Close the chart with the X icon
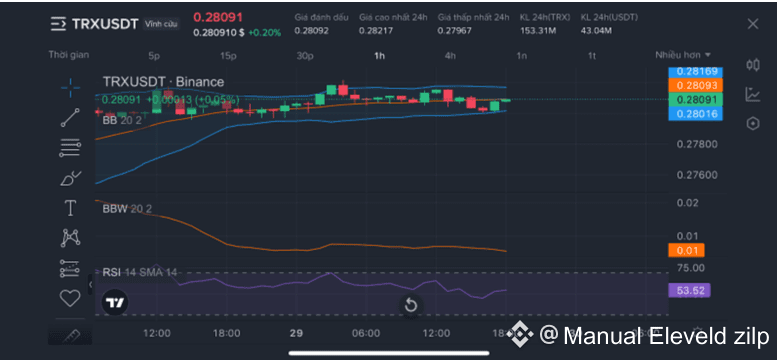The image size is (777, 360). (753, 24)
